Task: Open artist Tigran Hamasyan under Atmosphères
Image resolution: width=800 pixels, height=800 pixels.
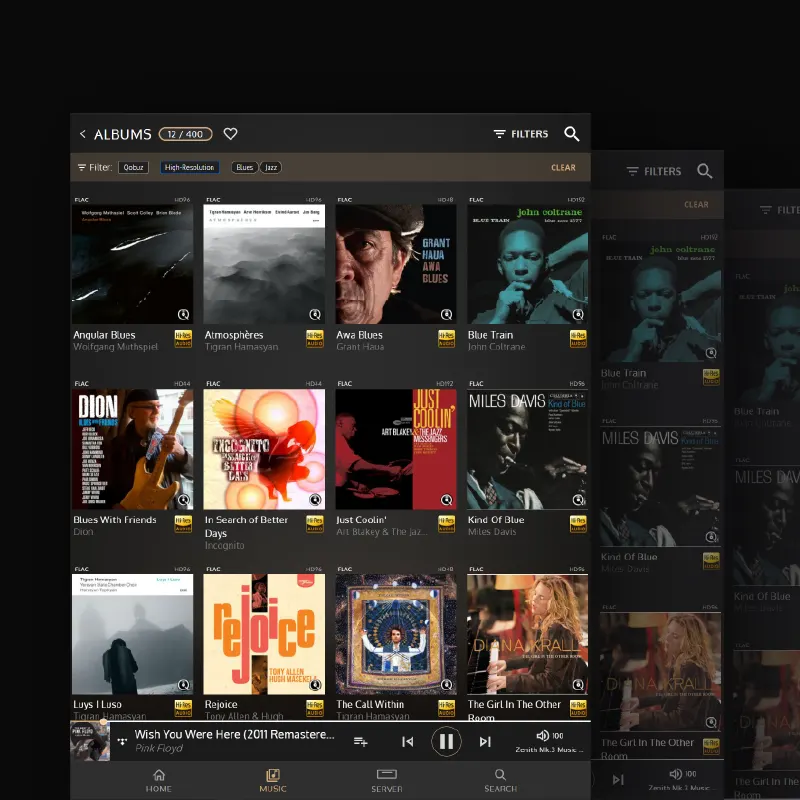Action: (x=241, y=347)
